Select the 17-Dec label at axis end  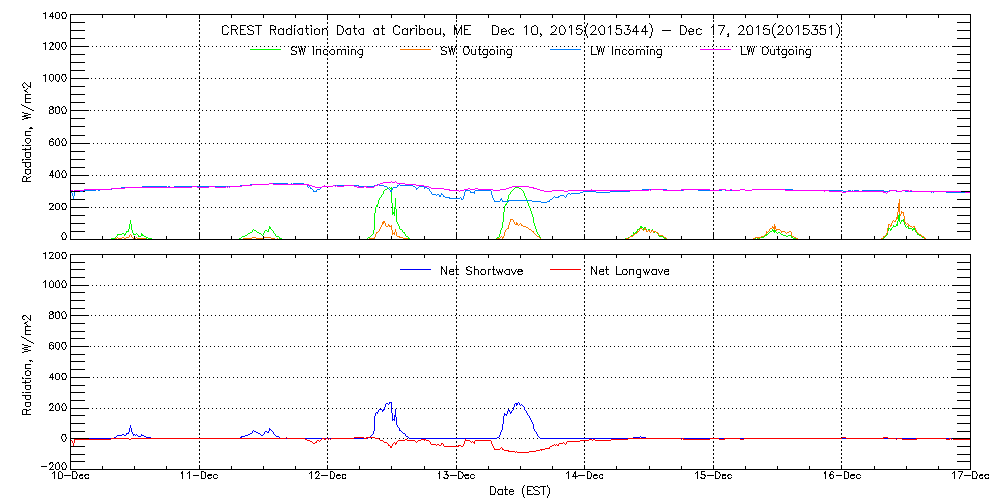click(x=968, y=477)
